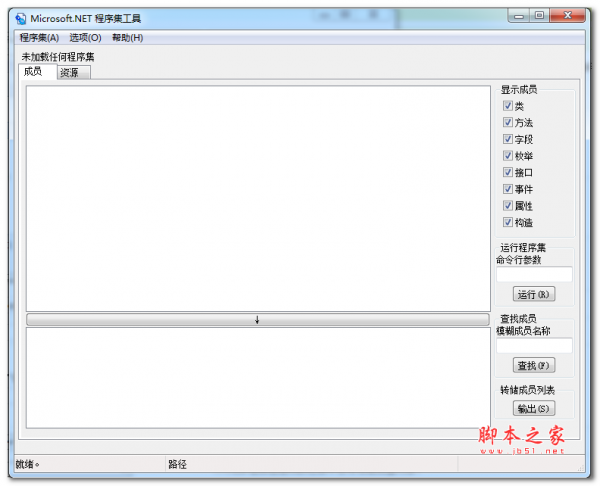Click the 未加载任何程序集 label
Viewport: 600px width, 486px height.
pos(58,57)
